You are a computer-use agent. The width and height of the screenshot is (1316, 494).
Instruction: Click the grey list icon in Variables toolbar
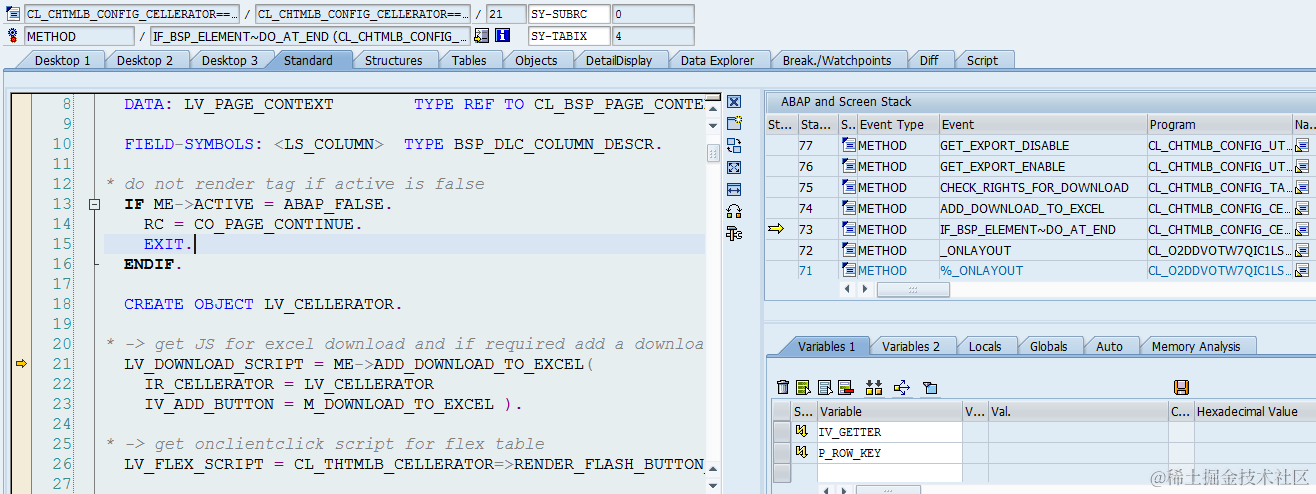pos(825,388)
